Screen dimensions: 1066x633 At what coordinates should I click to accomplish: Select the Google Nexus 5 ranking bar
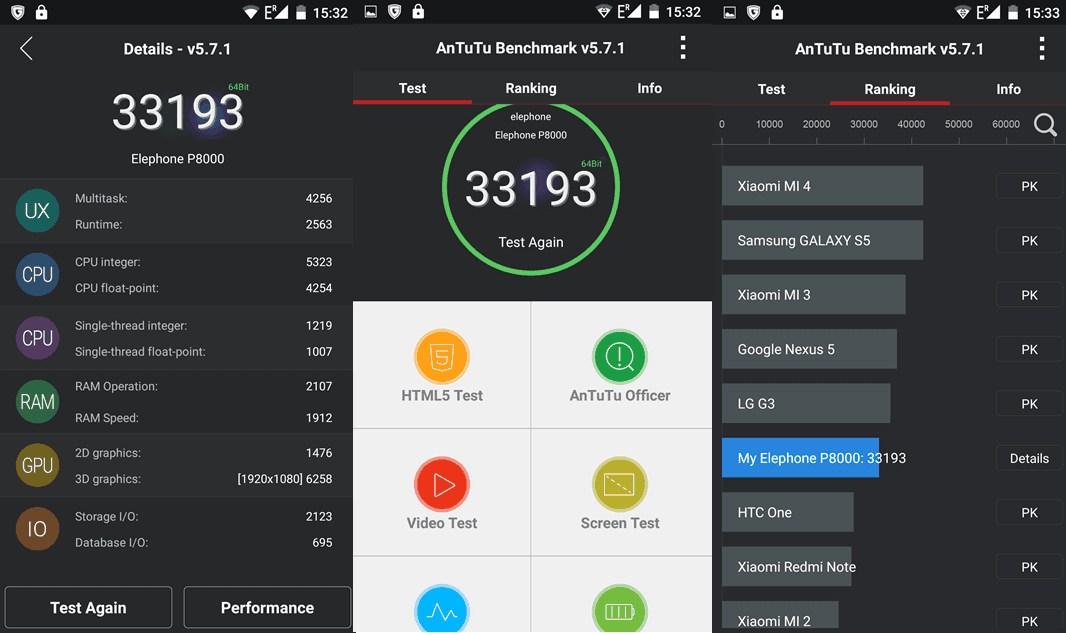(x=809, y=349)
